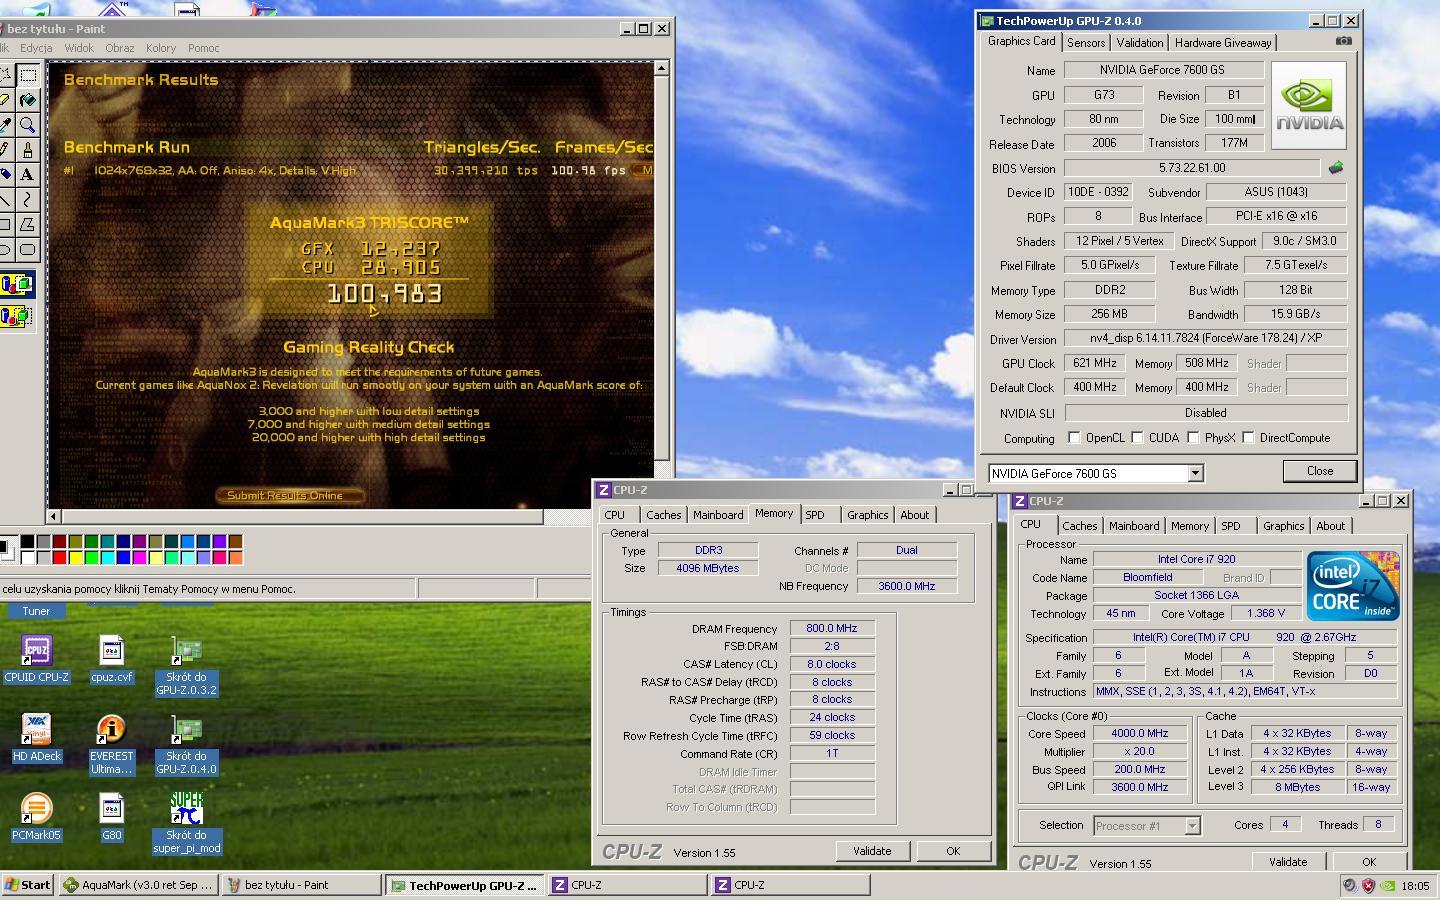This screenshot has height=900, width=1440.
Task: Select the GPU-Z.0.4.0 desktop shortcut
Action: 186,745
